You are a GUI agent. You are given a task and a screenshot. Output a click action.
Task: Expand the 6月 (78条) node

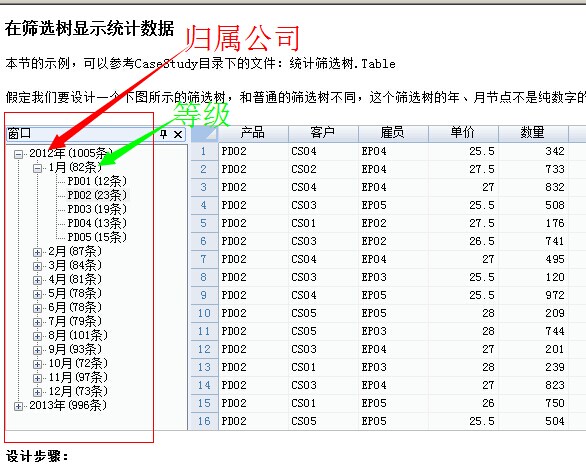click(37, 308)
